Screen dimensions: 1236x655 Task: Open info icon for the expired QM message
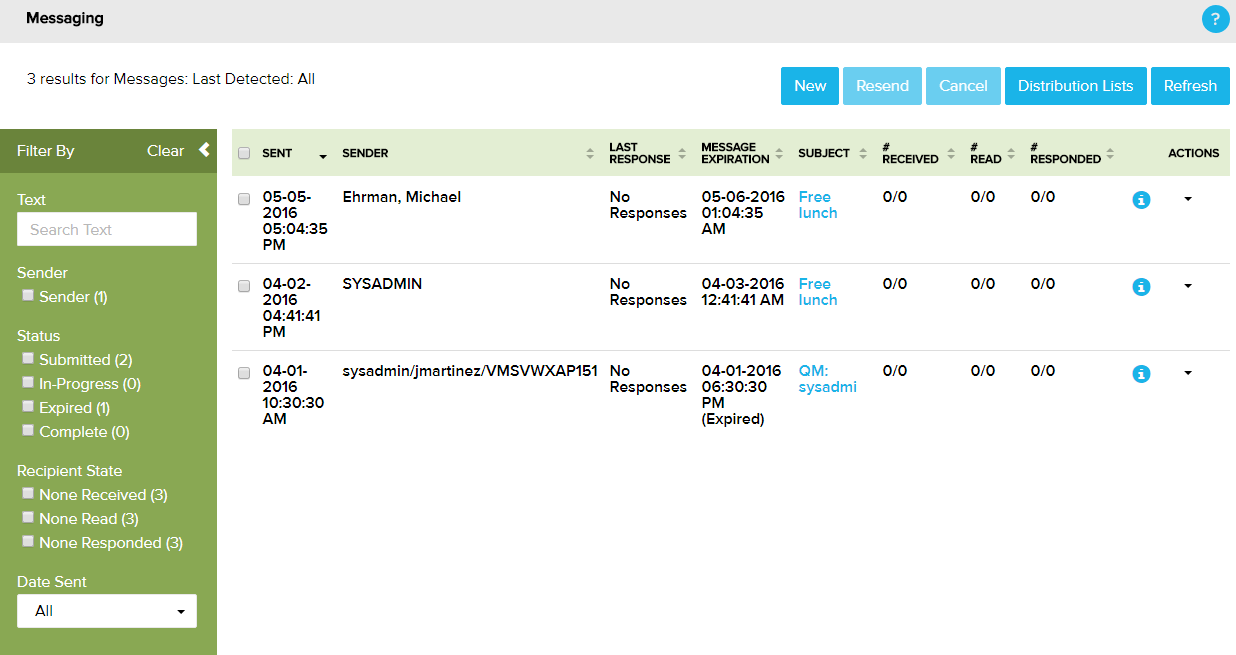coord(1141,374)
